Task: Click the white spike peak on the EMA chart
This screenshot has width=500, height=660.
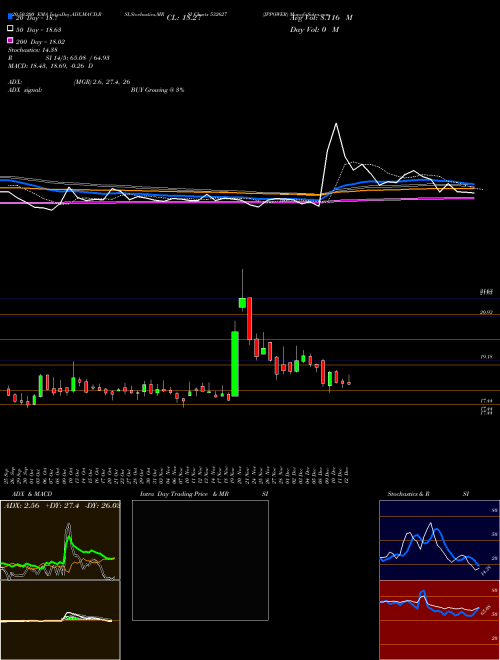Action: coord(336,124)
